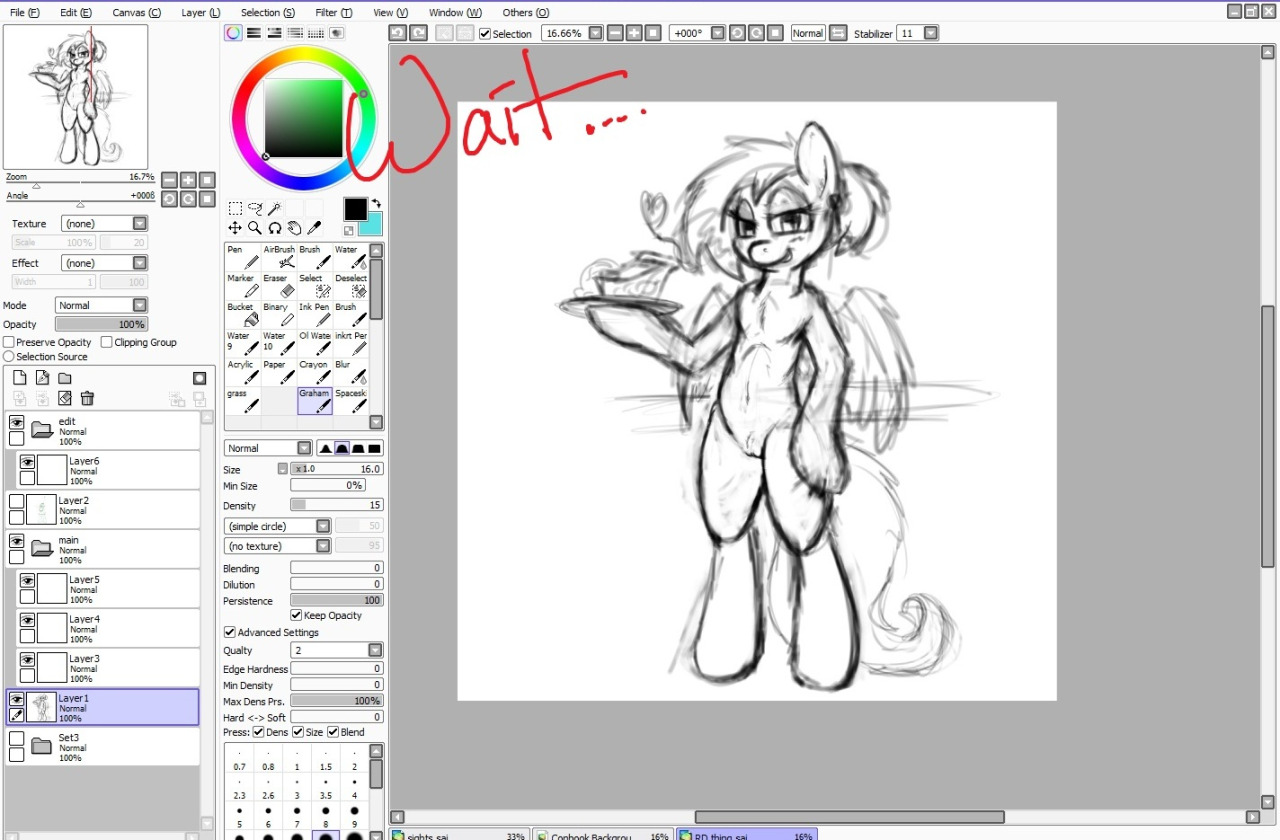Open the Filter menu
The height and width of the screenshot is (840, 1280).
(x=333, y=12)
